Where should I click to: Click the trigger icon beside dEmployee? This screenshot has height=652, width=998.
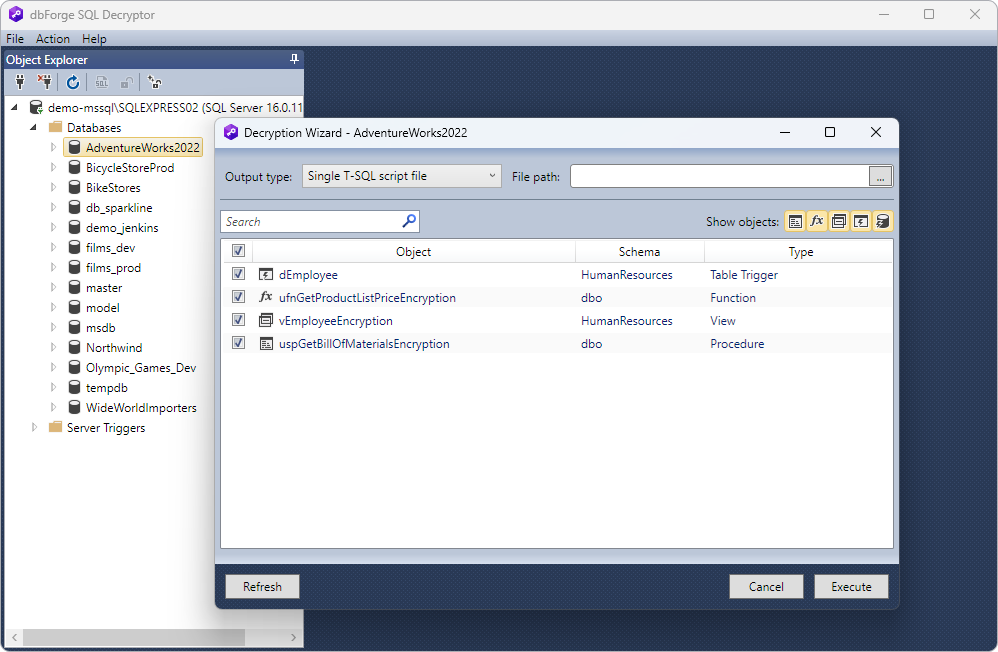265,274
